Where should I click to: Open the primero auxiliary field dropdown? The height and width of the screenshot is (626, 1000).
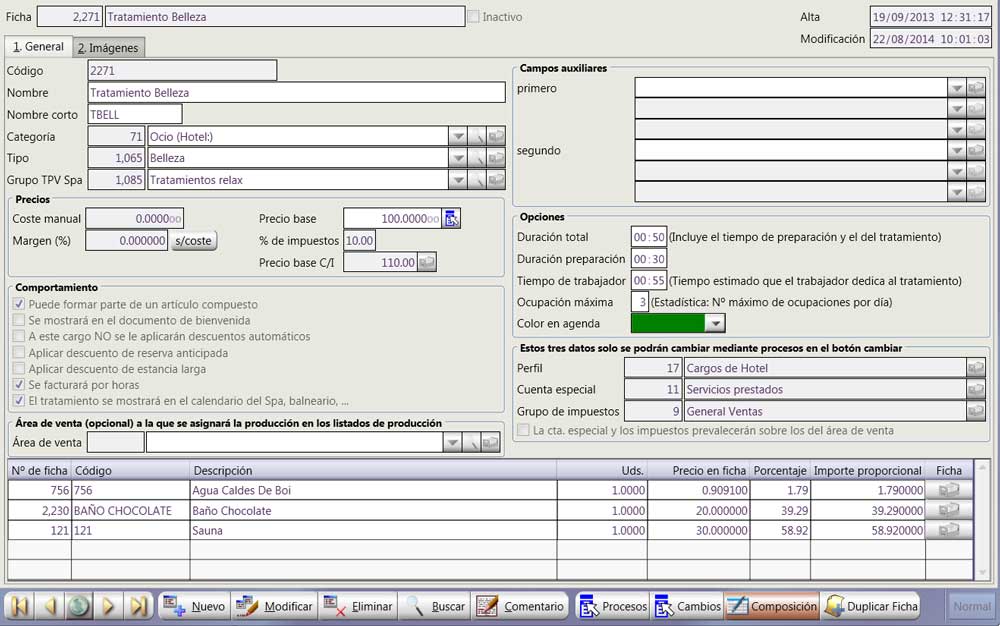click(x=957, y=88)
